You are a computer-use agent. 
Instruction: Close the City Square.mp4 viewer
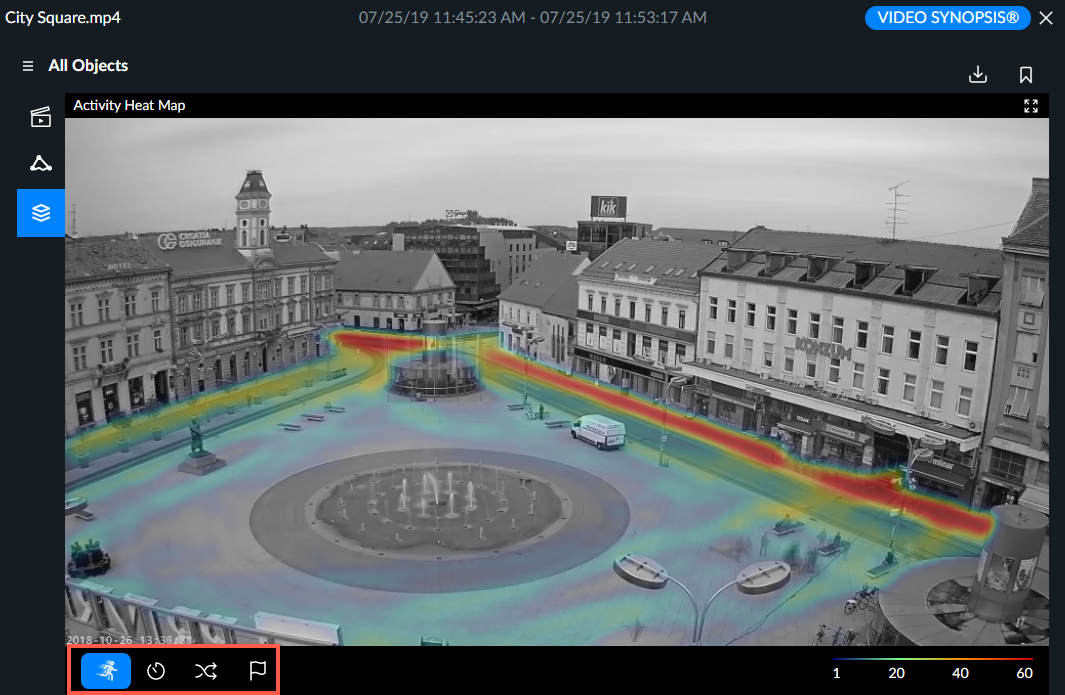coord(1046,18)
